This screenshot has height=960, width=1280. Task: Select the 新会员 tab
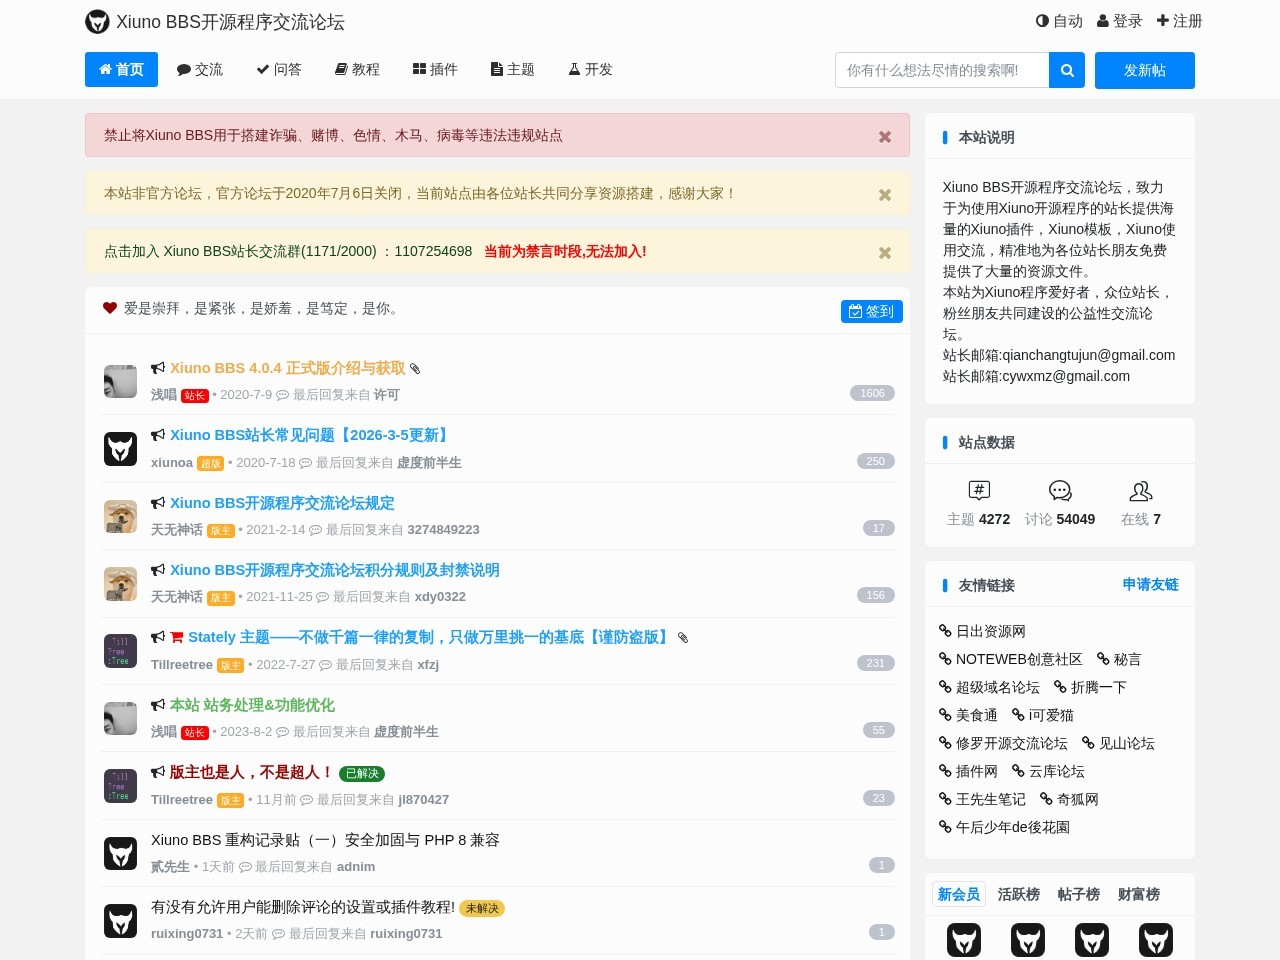[x=959, y=894]
